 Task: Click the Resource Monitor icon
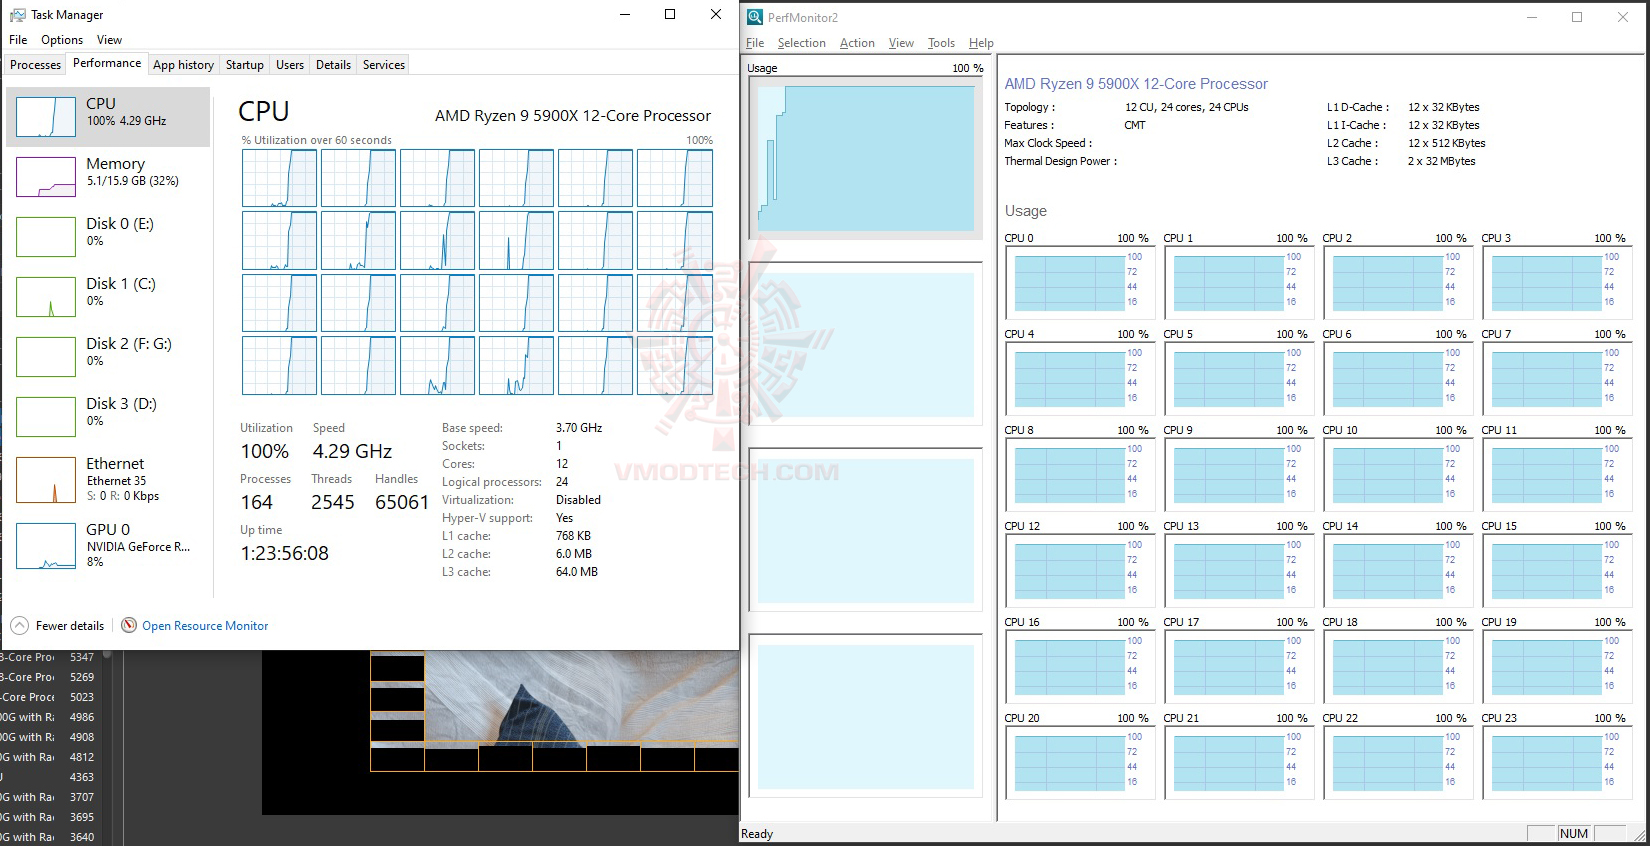click(x=129, y=626)
